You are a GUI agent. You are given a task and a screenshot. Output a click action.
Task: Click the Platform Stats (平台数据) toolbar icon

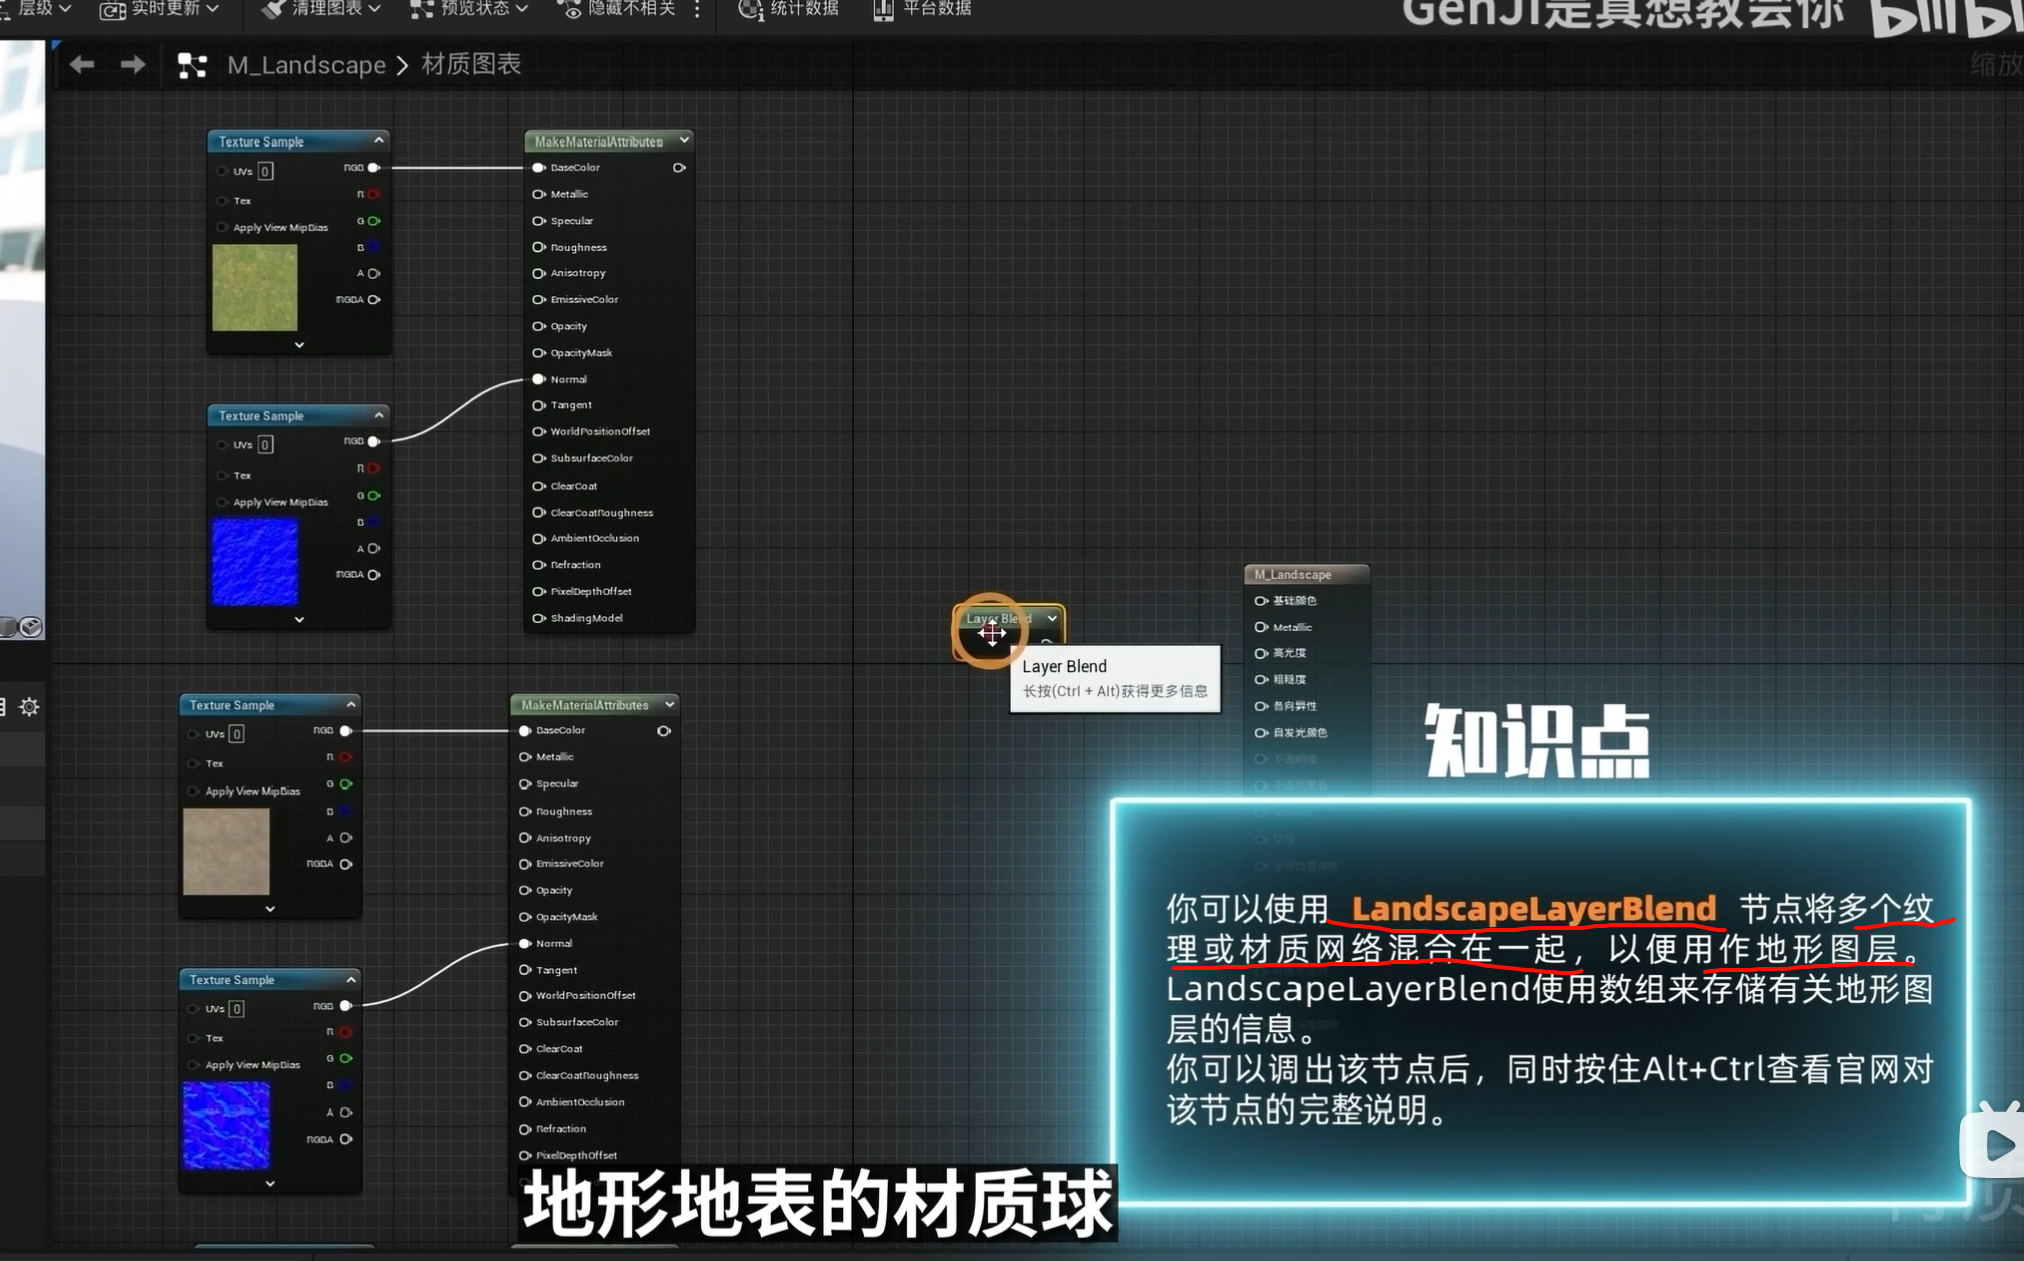tap(883, 9)
